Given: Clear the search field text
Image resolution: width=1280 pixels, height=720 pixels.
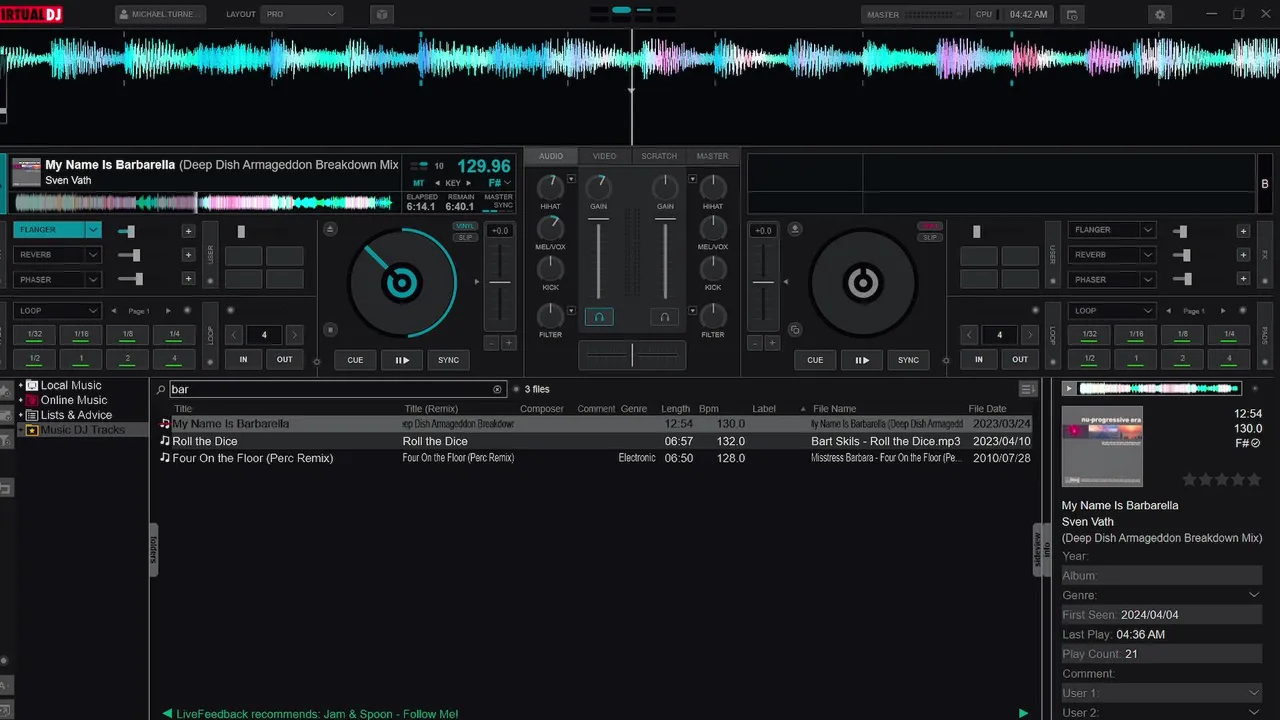Looking at the screenshot, I should (x=498, y=389).
